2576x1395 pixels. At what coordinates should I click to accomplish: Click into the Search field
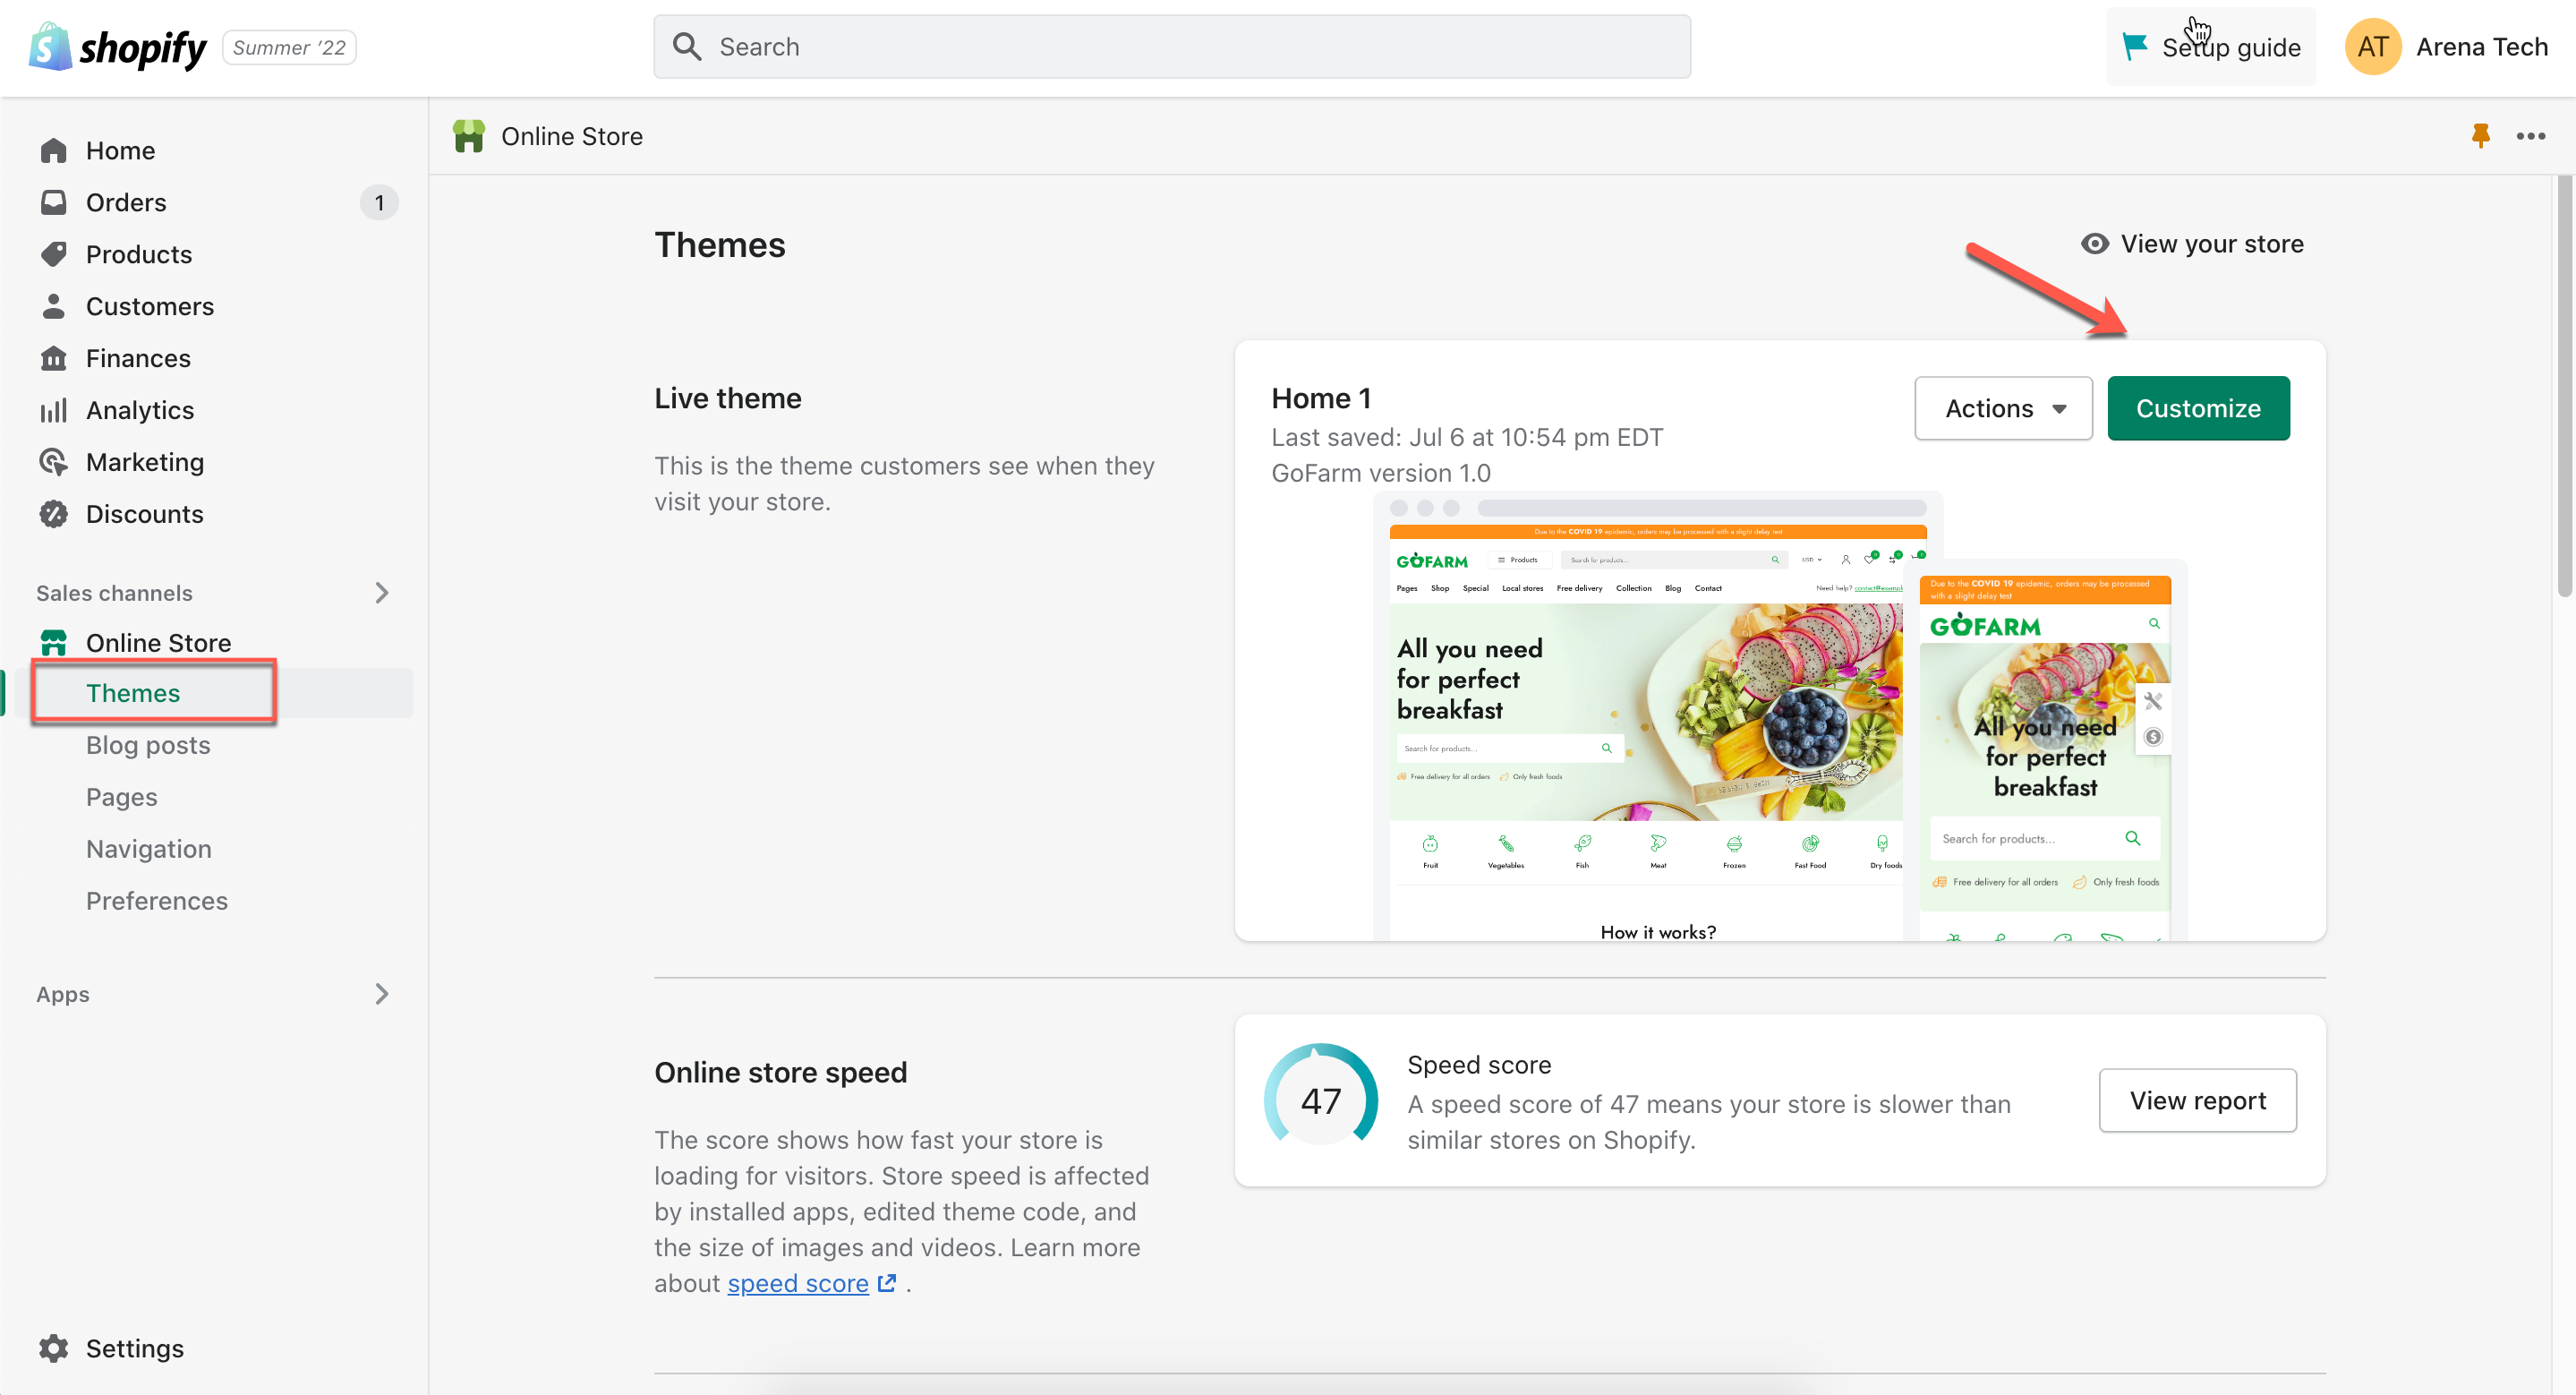1170,47
